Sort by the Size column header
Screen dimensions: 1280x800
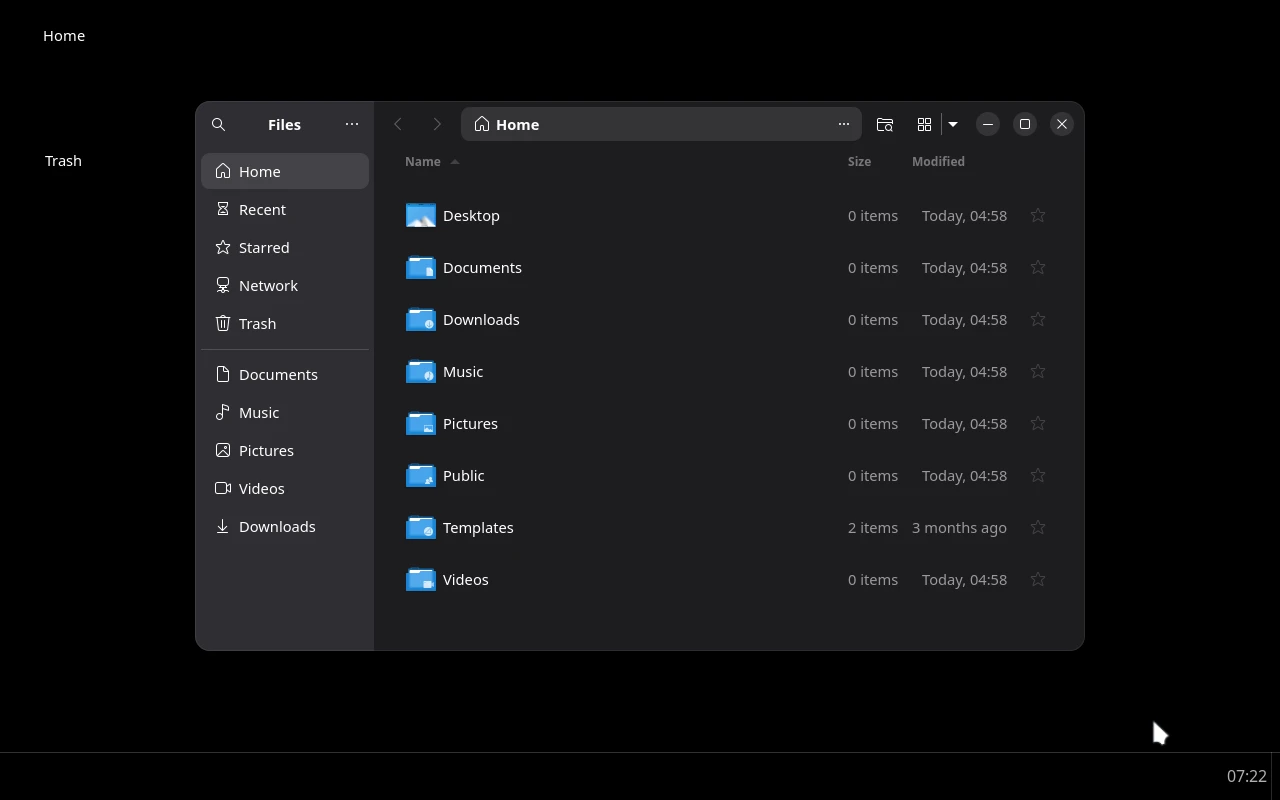(859, 161)
